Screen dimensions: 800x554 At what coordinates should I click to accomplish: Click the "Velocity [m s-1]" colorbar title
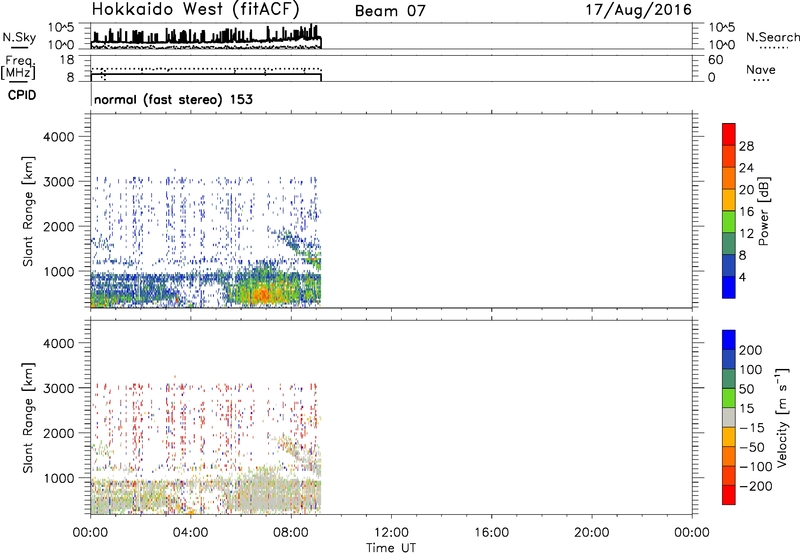point(782,417)
